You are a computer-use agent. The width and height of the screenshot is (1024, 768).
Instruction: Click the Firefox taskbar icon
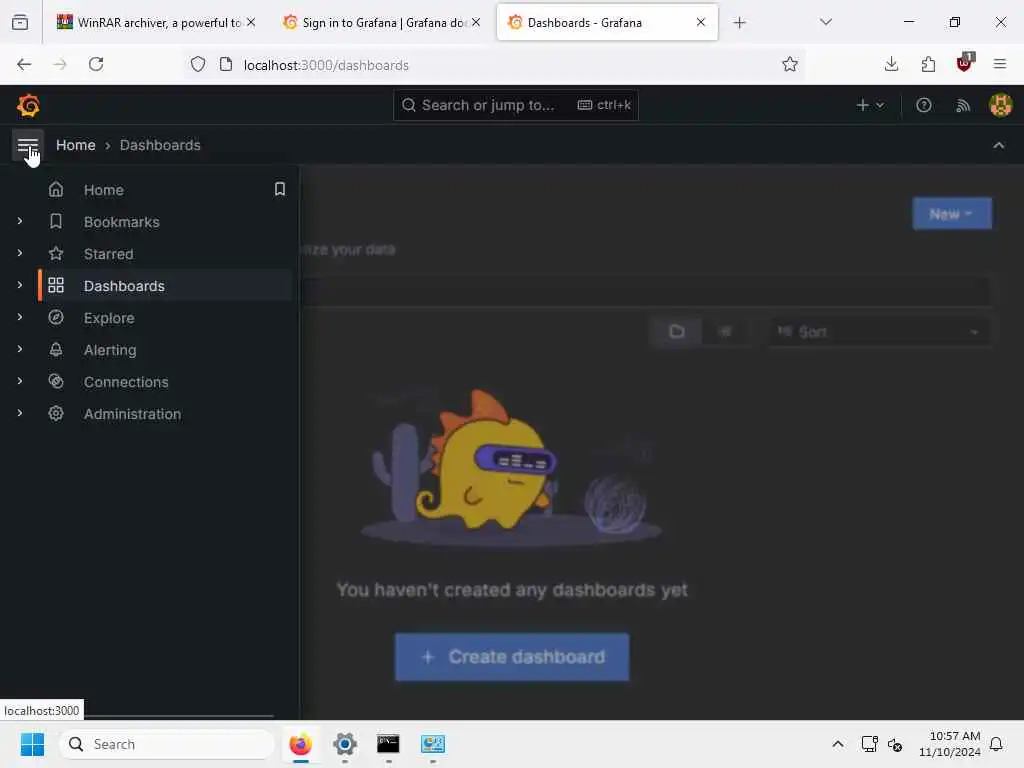300,744
